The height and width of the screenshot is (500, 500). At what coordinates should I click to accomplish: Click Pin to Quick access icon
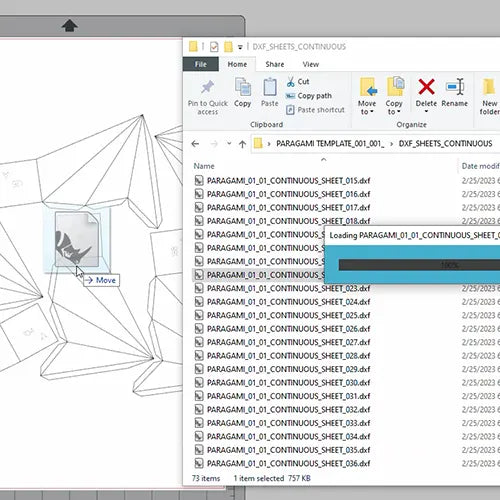click(207, 87)
